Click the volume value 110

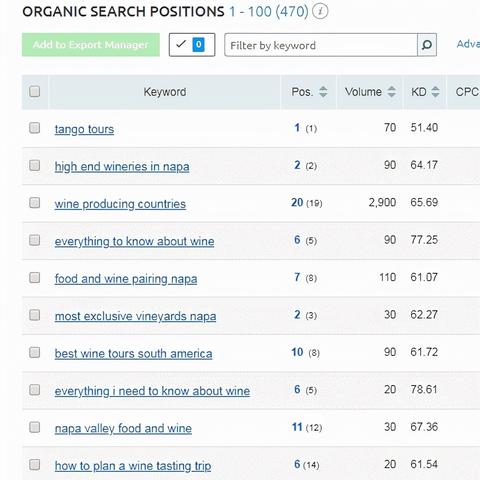click(x=388, y=277)
